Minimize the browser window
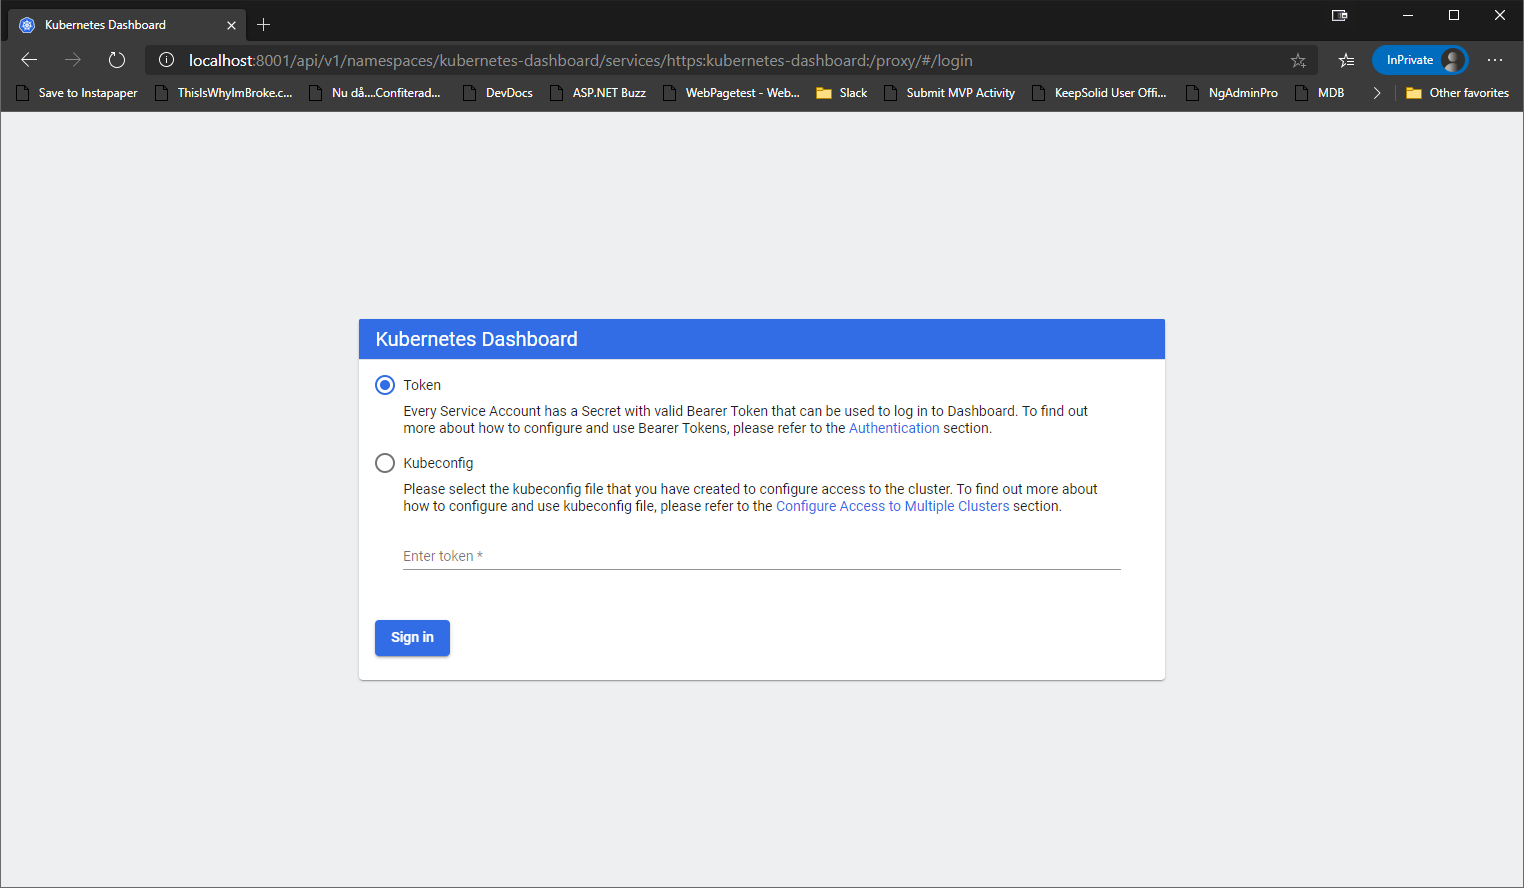Image resolution: width=1524 pixels, height=888 pixels. (1408, 15)
